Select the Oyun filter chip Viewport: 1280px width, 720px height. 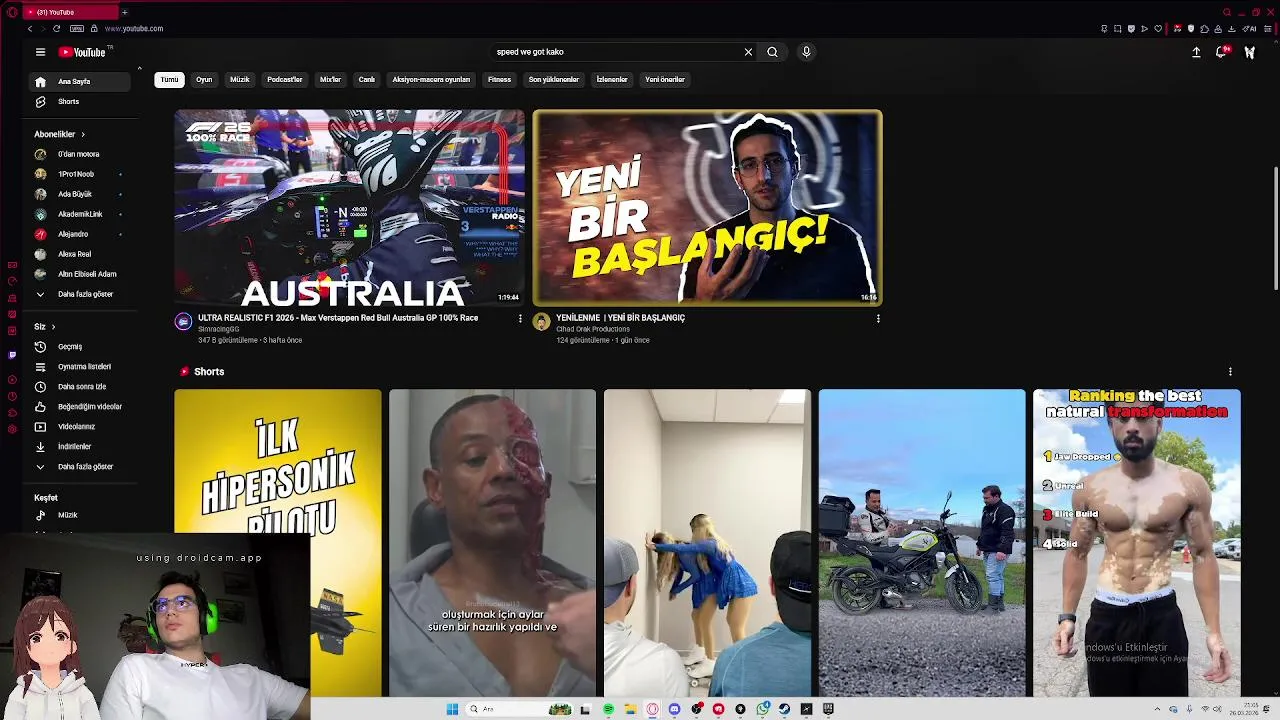pyautogui.click(x=204, y=80)
